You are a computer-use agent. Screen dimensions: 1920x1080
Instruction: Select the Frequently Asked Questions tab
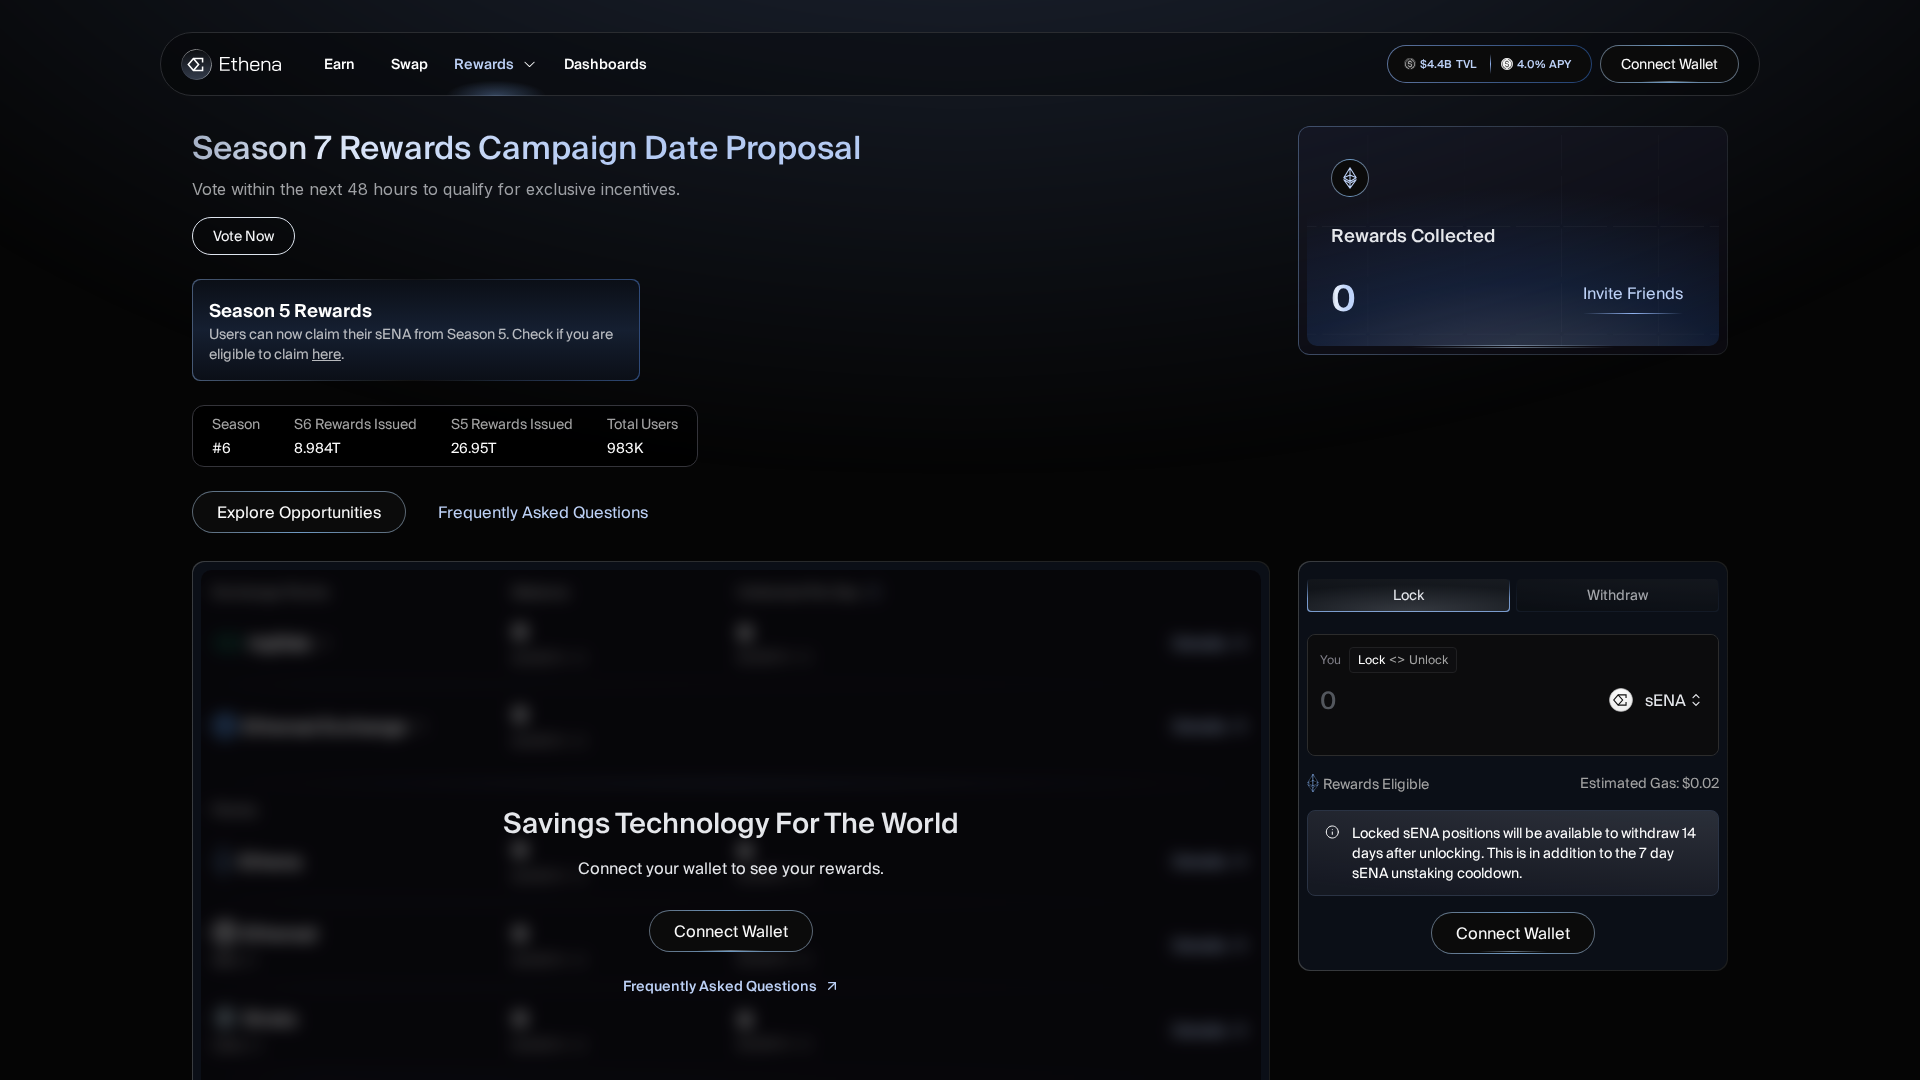543,512
